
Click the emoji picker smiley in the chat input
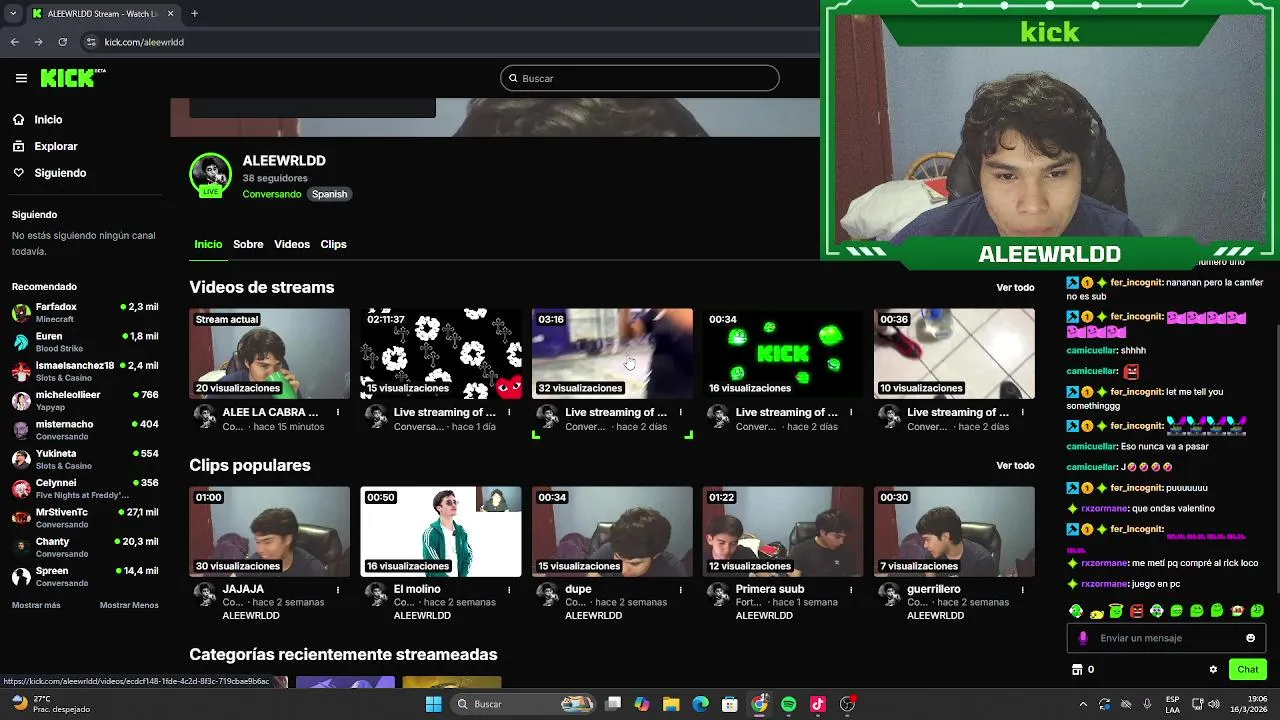click(1250, 638)
